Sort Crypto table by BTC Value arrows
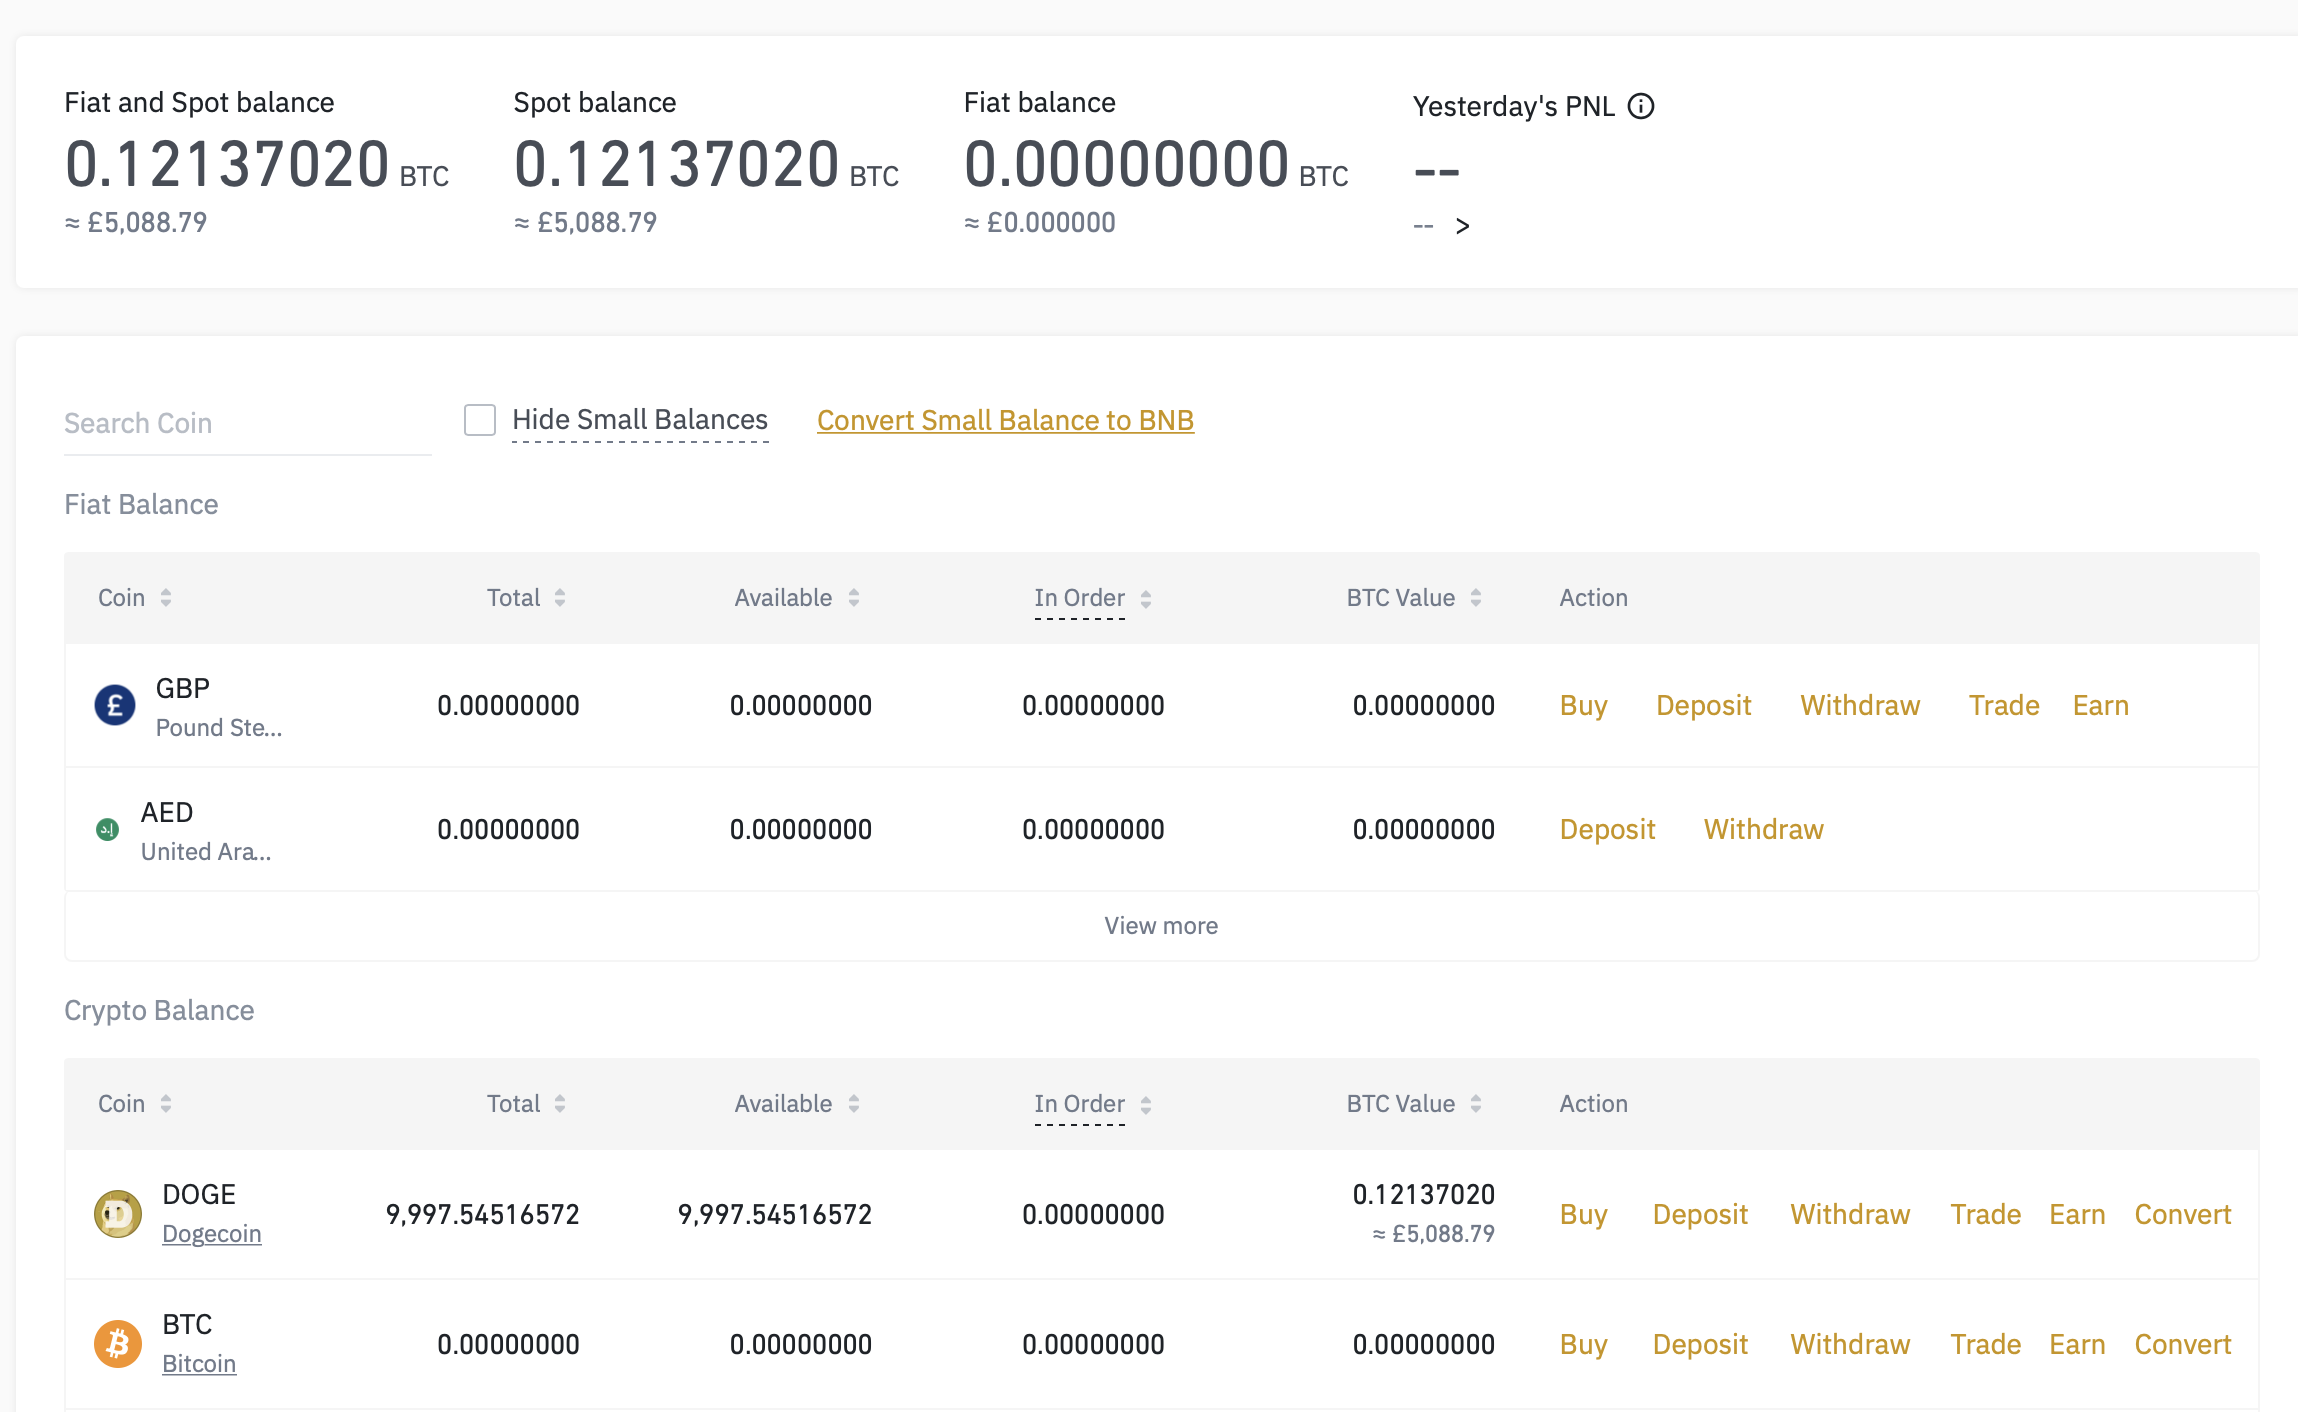 (1476, 1104)
